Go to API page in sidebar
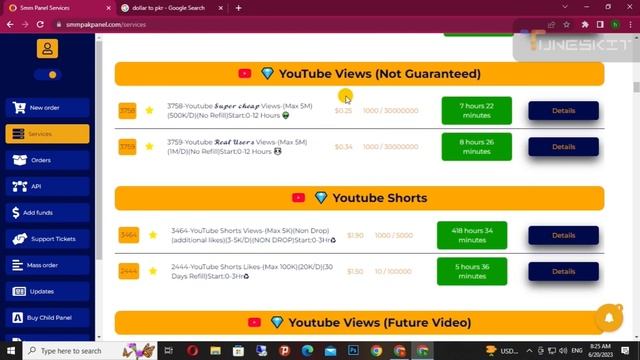The image size is (640, 360). point(47,187)
